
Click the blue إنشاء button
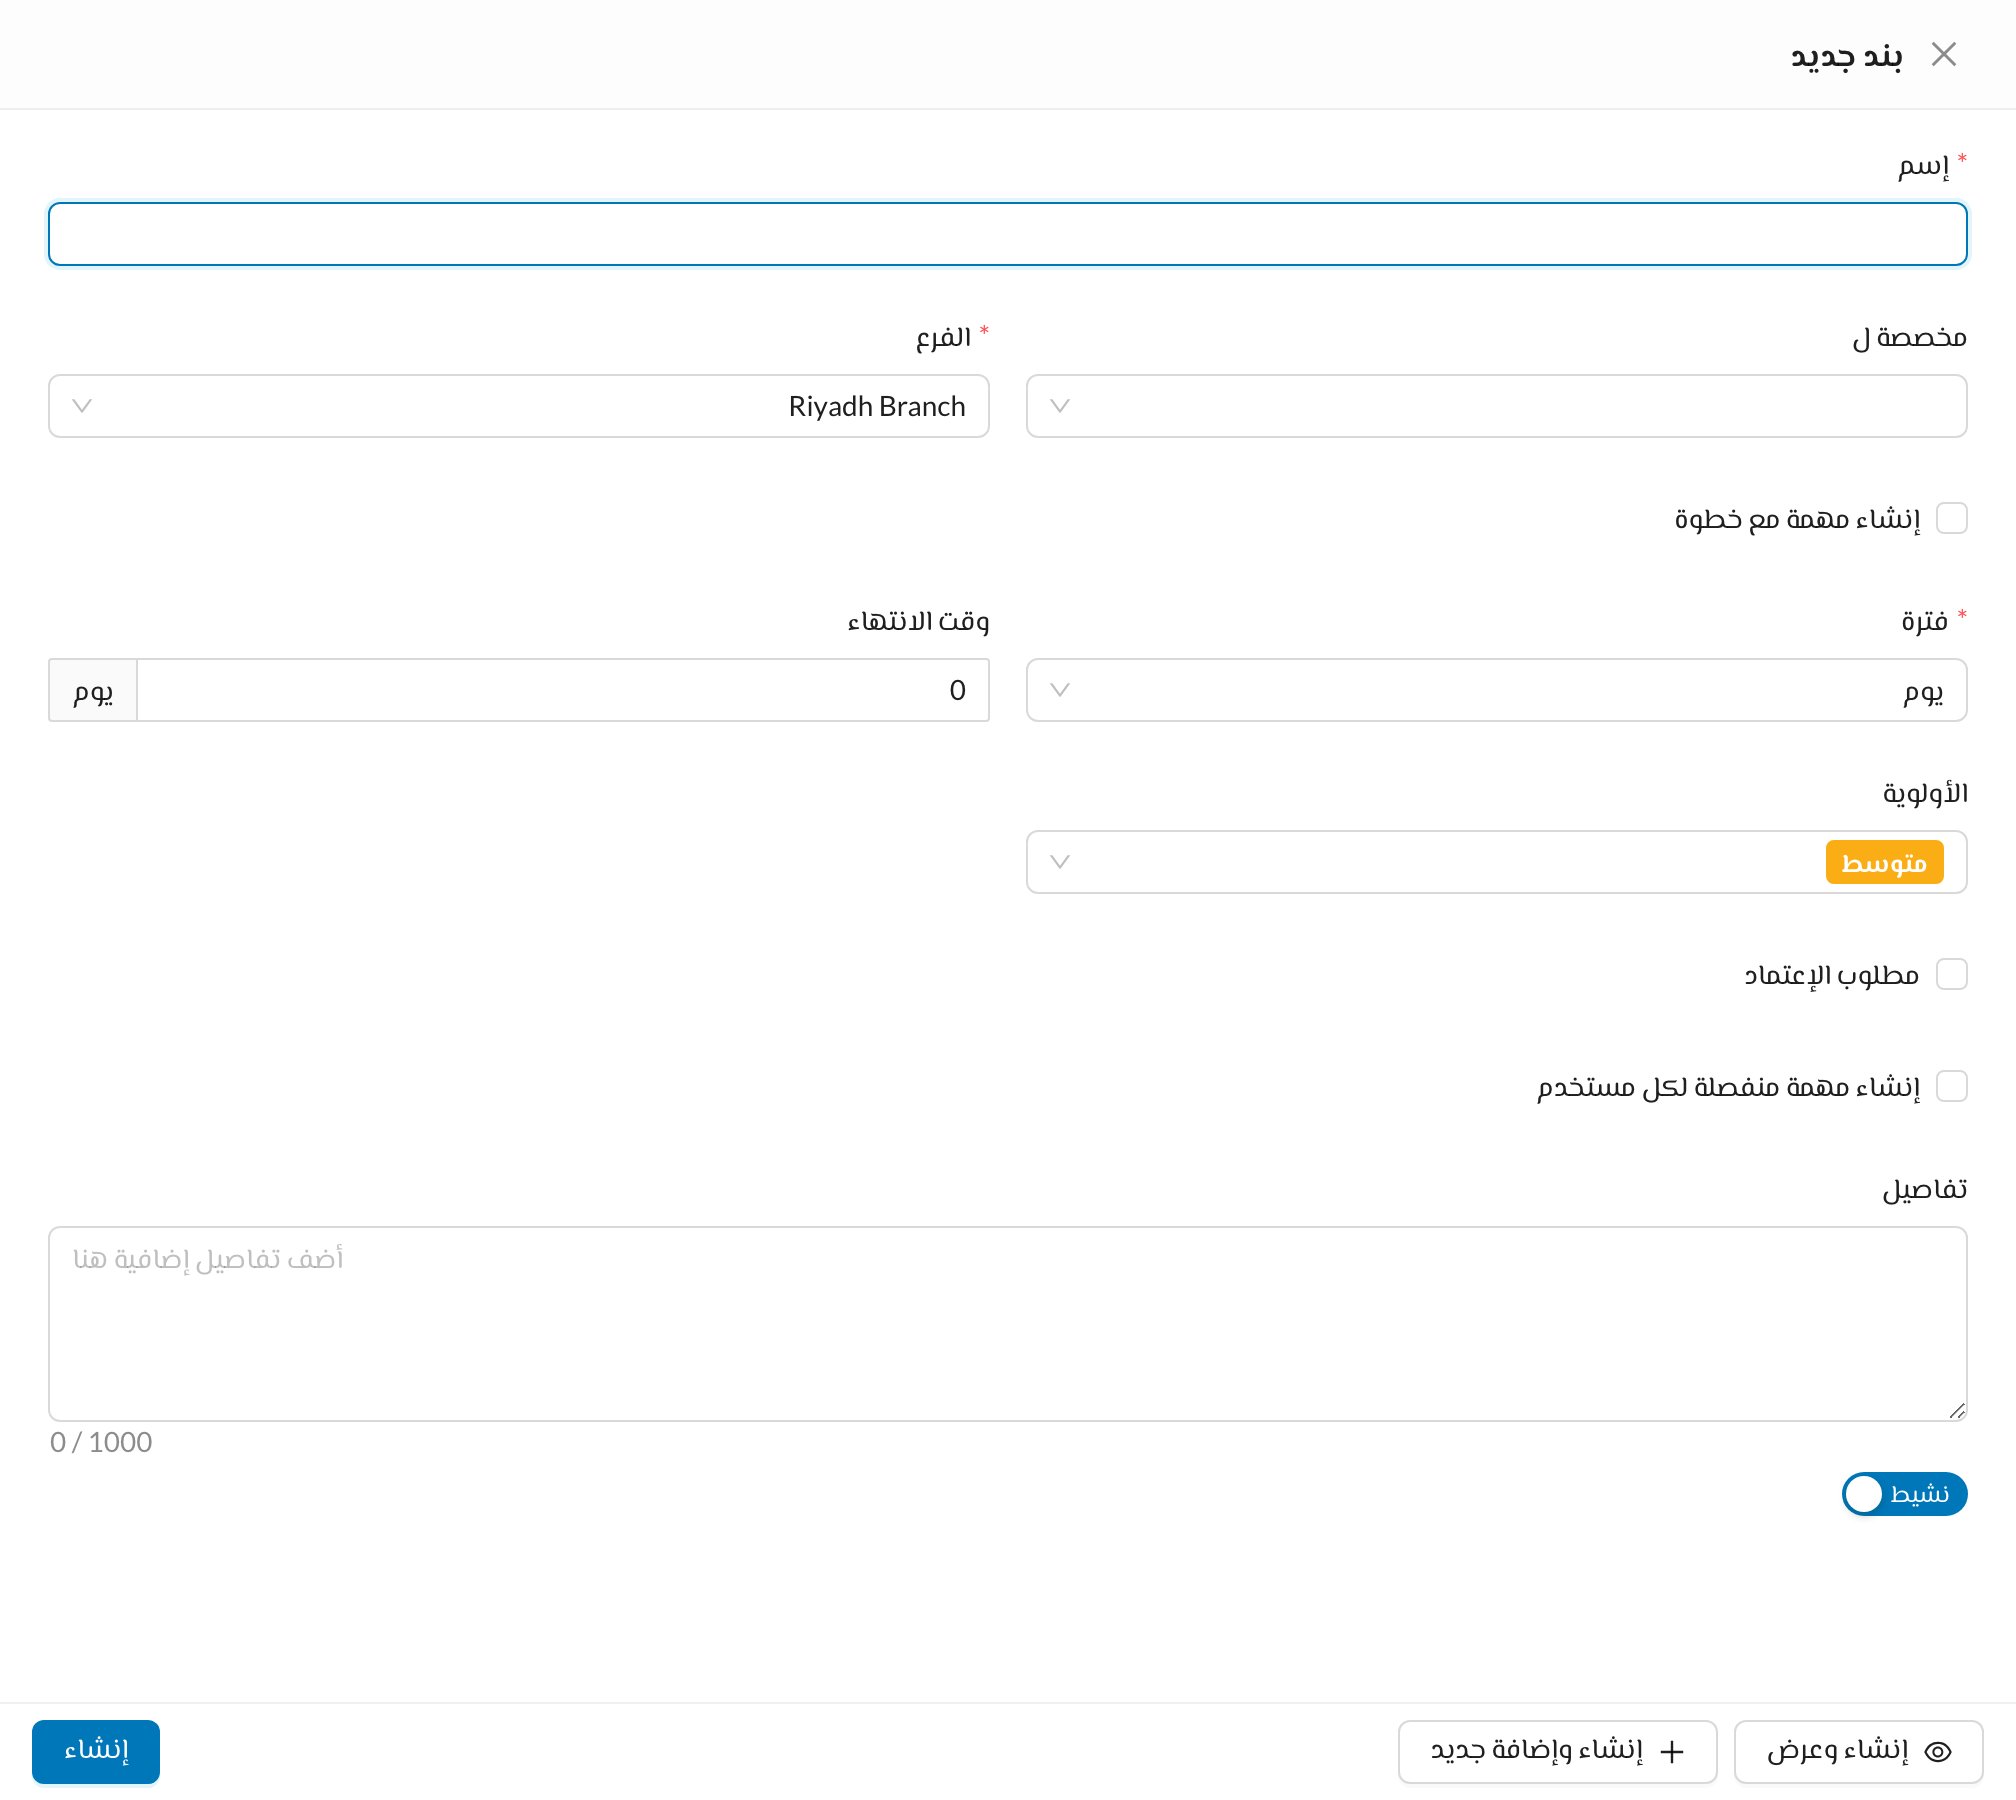pos(96,1751)
